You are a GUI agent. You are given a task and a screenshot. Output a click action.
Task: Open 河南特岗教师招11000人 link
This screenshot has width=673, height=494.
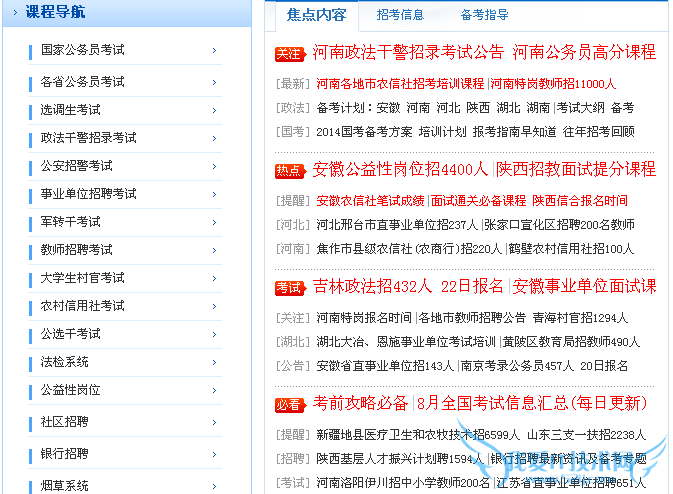tap(553, 84)
